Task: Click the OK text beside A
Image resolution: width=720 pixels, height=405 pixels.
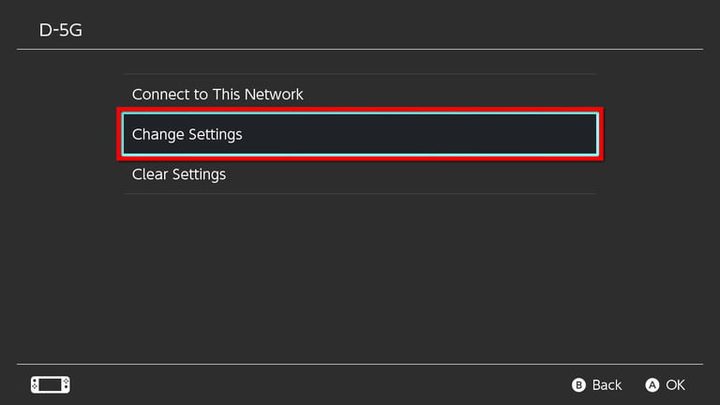Action: [x=676, y=385]
